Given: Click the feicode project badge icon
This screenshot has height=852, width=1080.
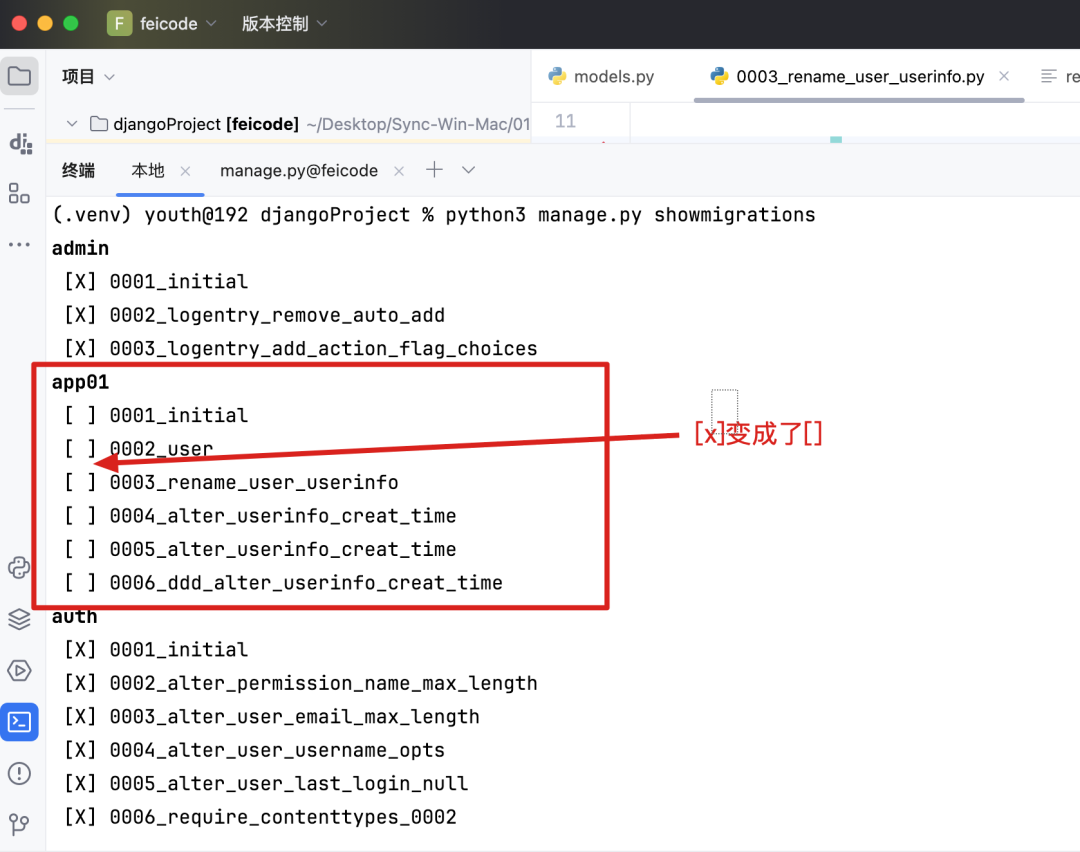Looking at the screenshot, I should tap(119, 23).
